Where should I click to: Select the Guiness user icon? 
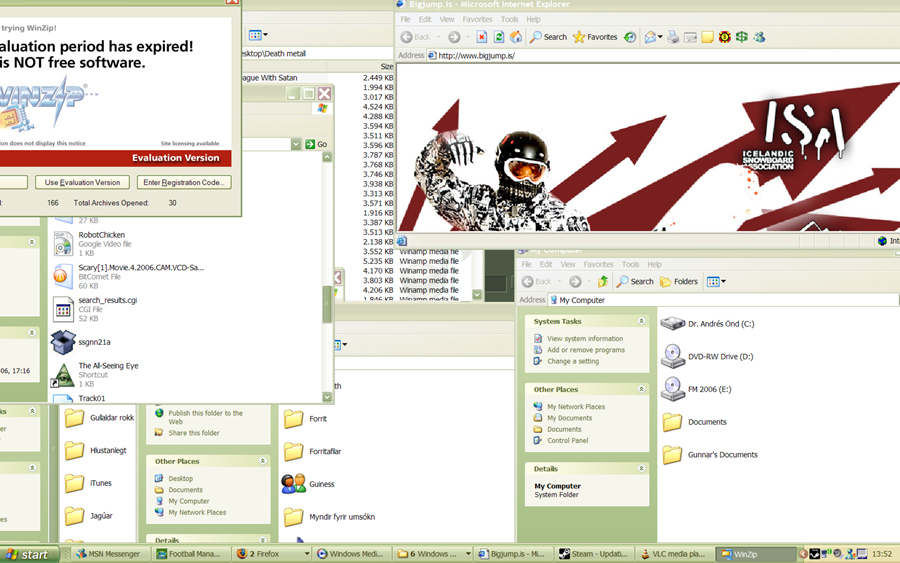[x=308, y=484]
